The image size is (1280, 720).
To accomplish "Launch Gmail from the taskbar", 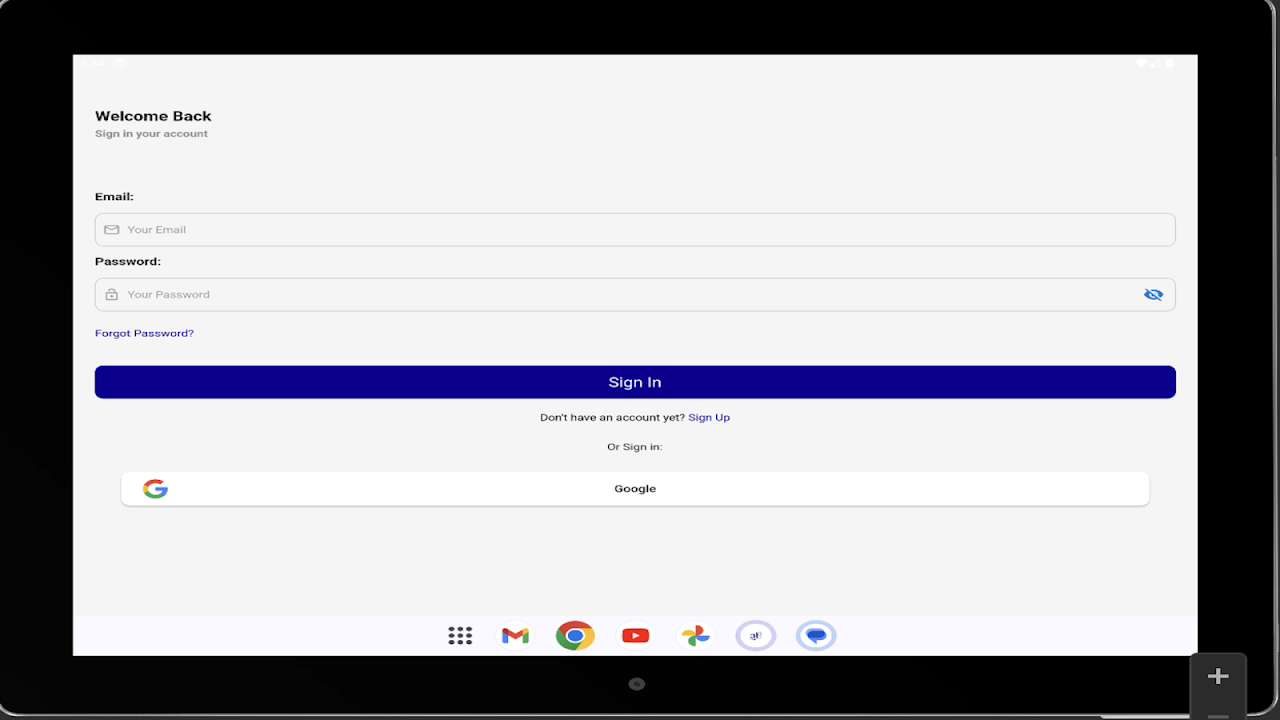I will coord(515,636).
